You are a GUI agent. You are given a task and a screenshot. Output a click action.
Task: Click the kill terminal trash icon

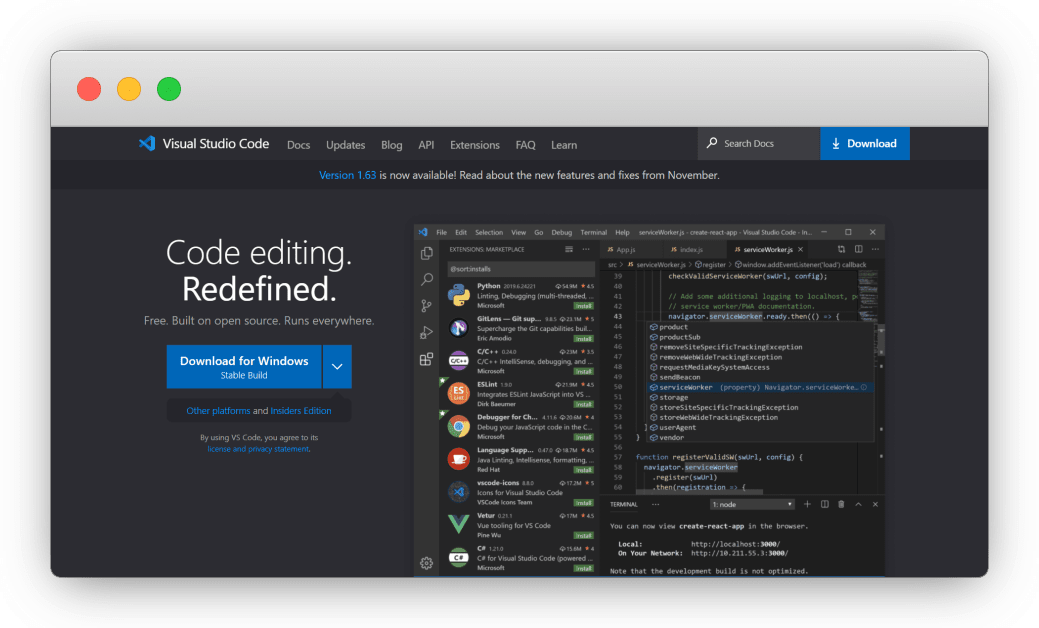coord(842,504)
